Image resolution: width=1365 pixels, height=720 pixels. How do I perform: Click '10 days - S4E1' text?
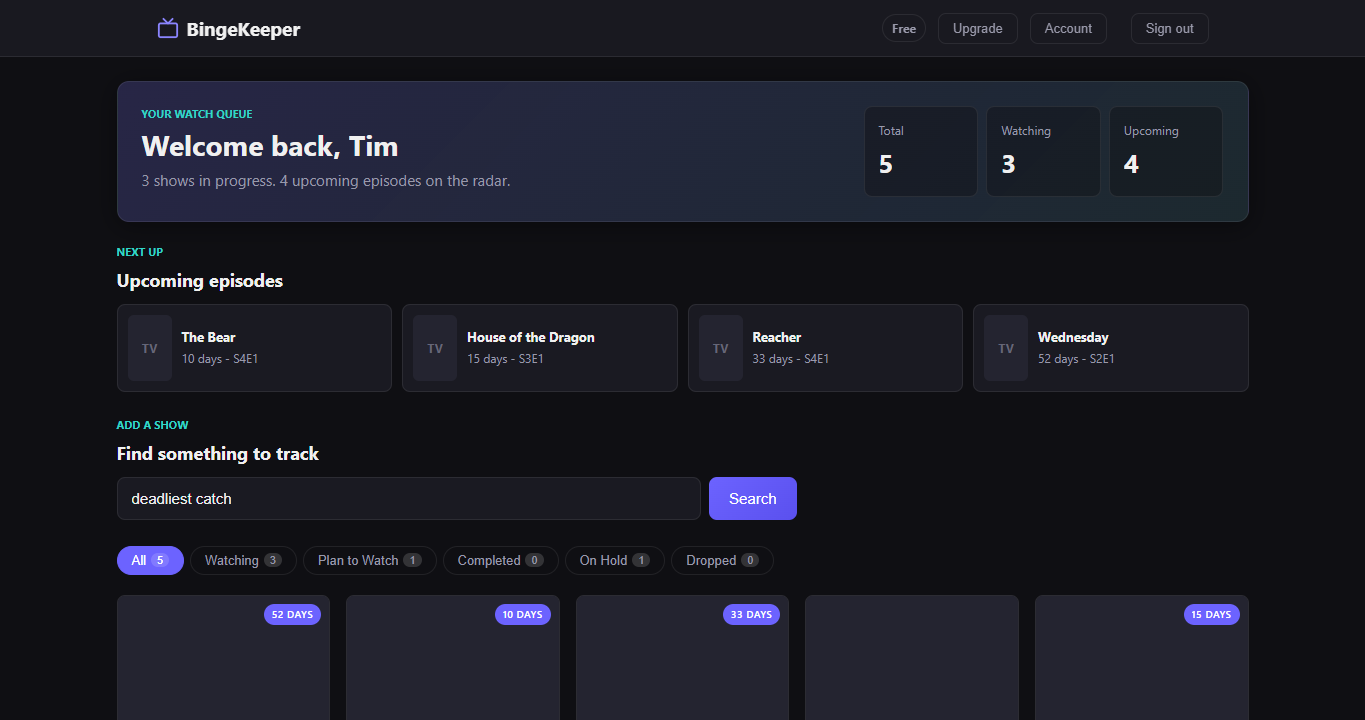[220, 359]
